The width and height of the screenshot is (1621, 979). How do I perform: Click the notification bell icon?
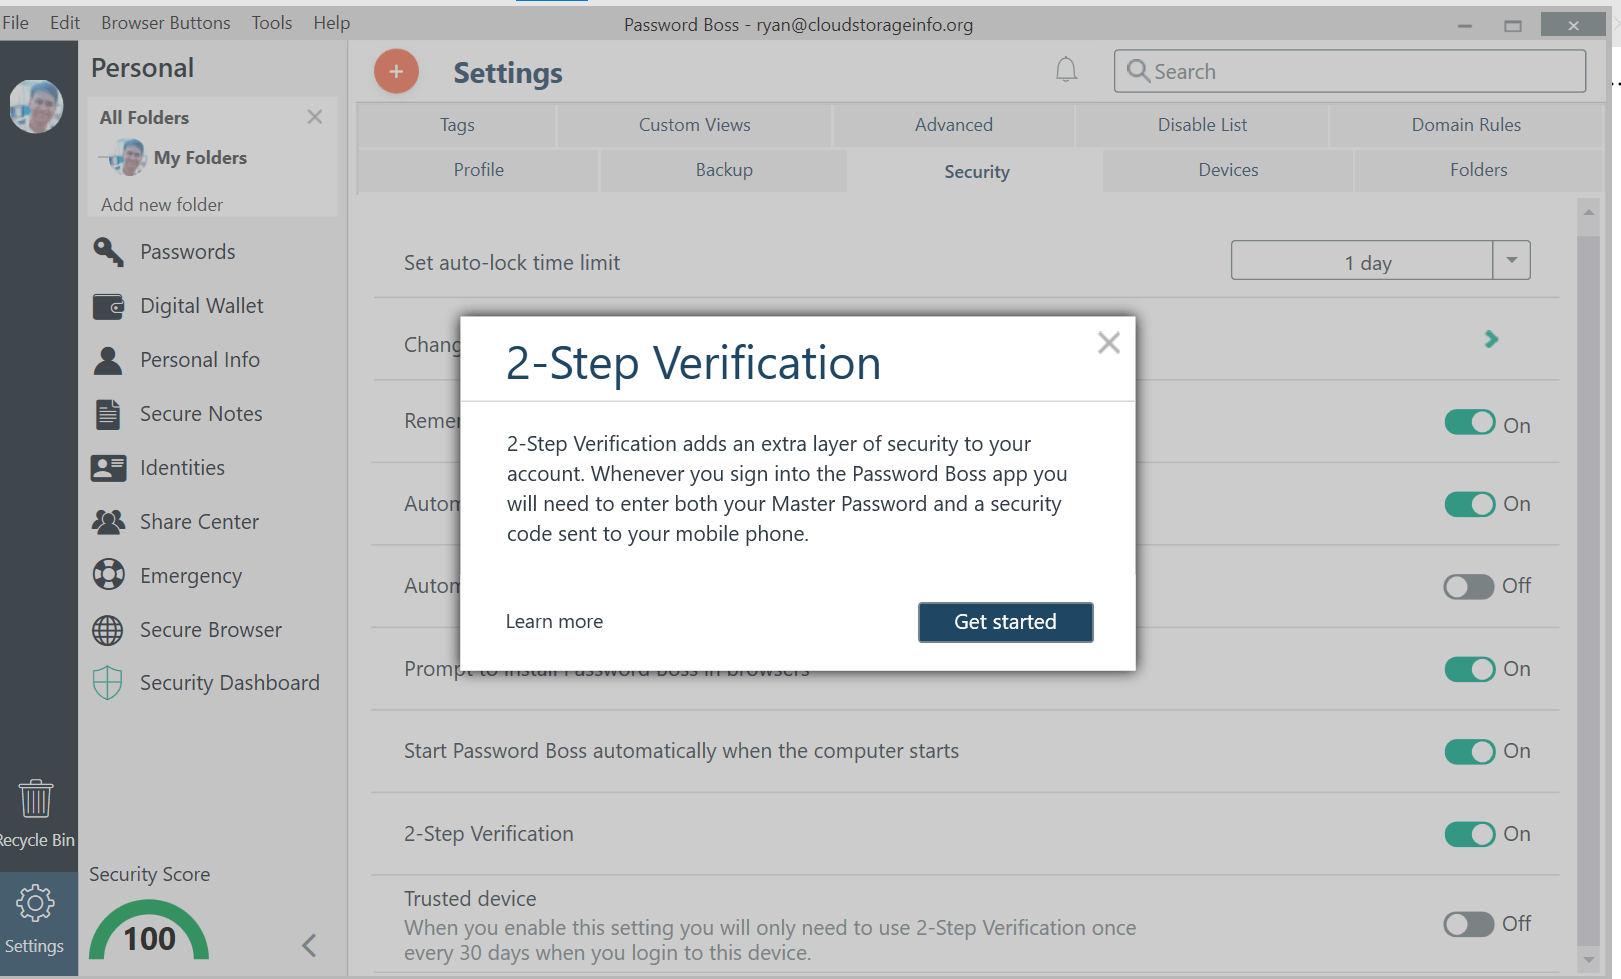point(1065,70)
